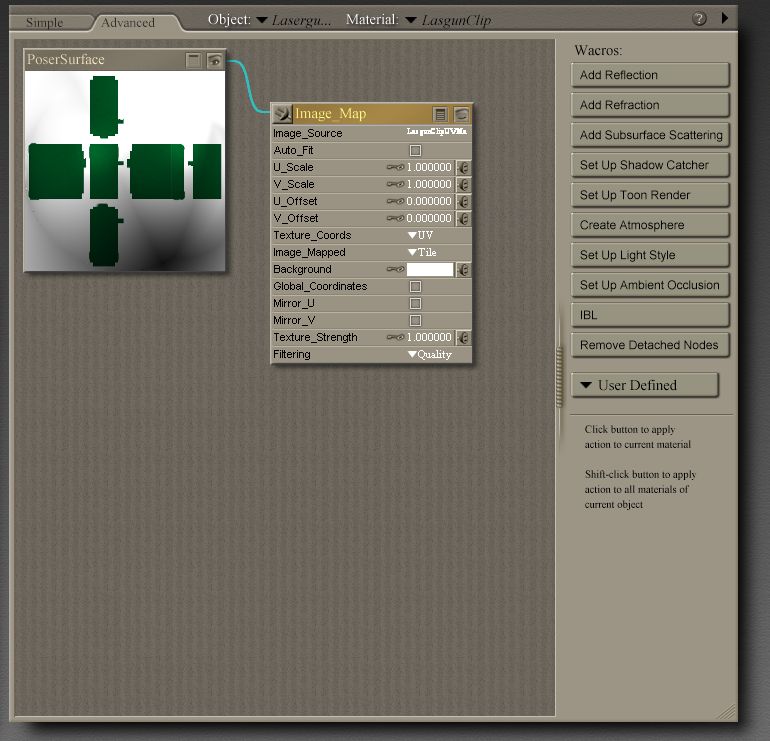This screenshot has height=741, width=770.
Task: Click the V_Offset input plug icon
Action: (463, 219)
